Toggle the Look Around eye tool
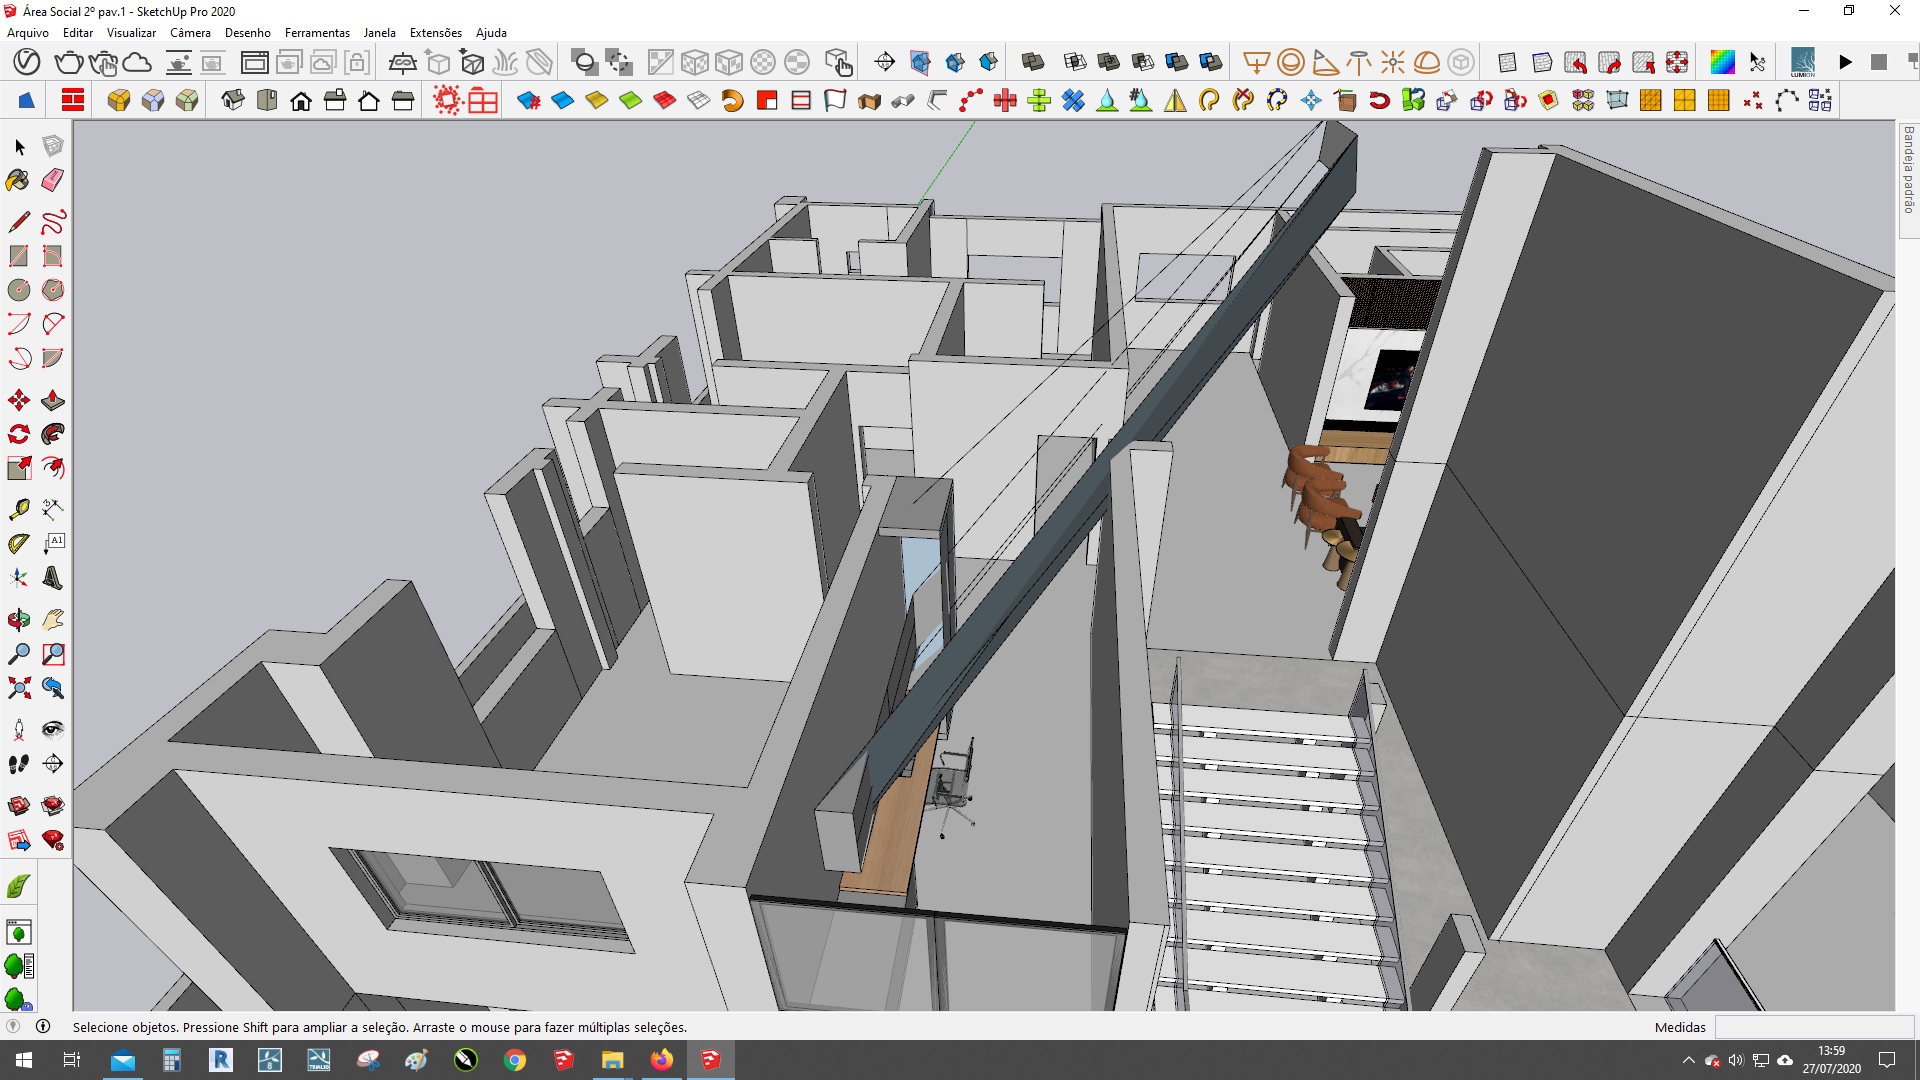Image resolution: width=1920 pixels, height=1080 pixels. [53, 729]
